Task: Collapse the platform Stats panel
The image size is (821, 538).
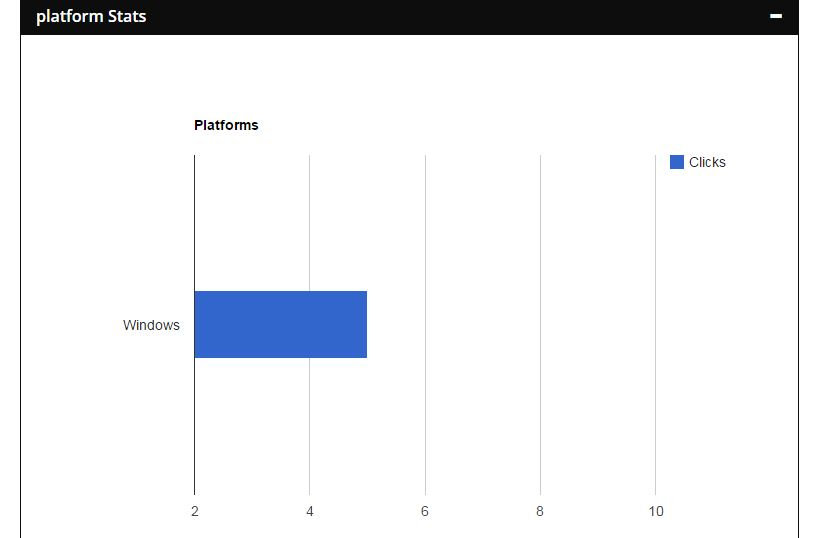Action: pyautogui.click(x=776, y=16)
